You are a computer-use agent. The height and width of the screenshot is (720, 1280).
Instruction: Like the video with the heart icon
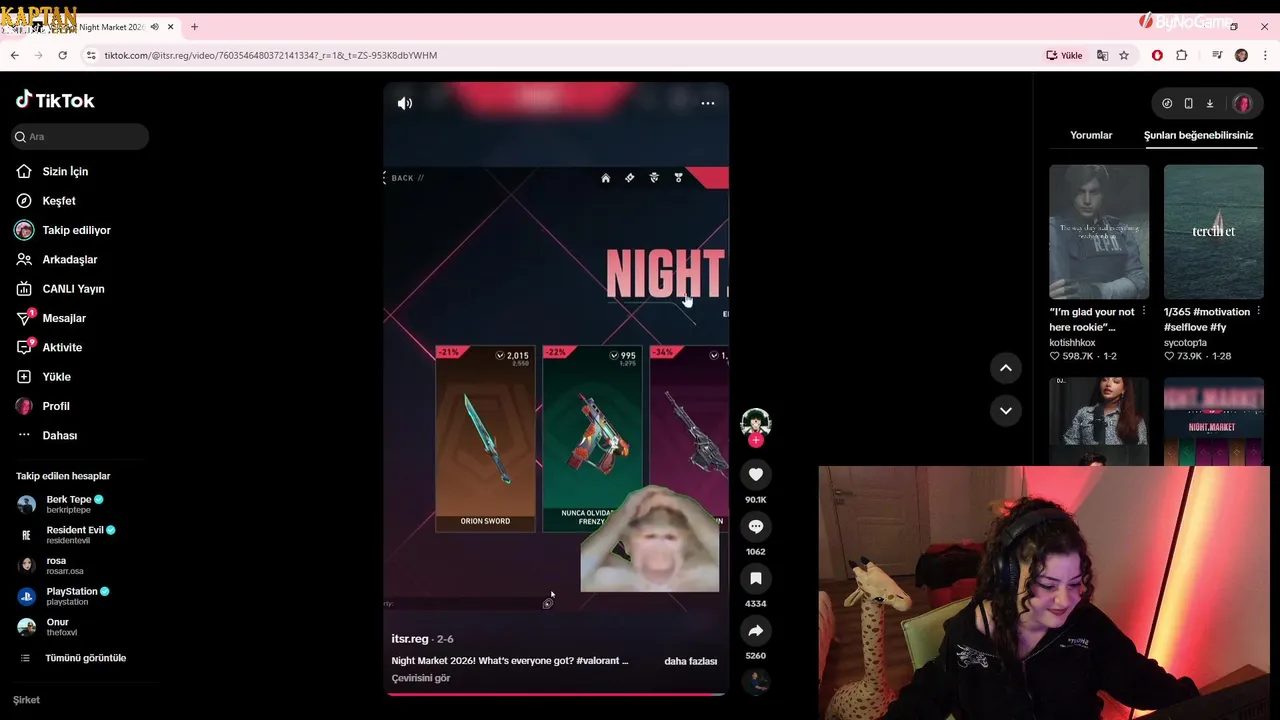(756, 475)
